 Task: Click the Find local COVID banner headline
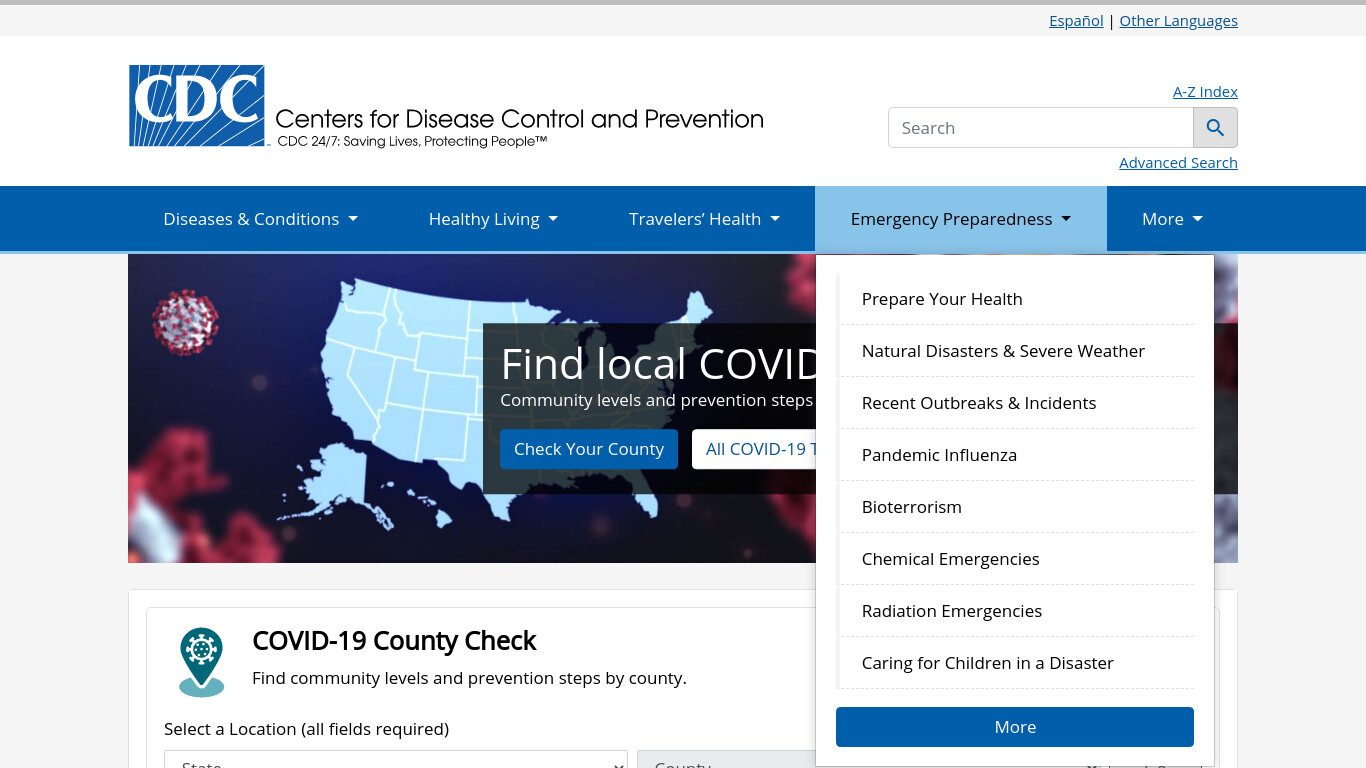tap(659, 364)
